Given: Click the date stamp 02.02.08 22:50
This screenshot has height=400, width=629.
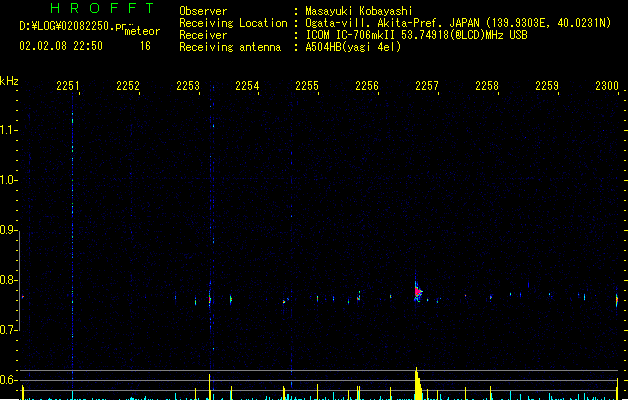Looking at the screenshot, I should click(61, 46).
